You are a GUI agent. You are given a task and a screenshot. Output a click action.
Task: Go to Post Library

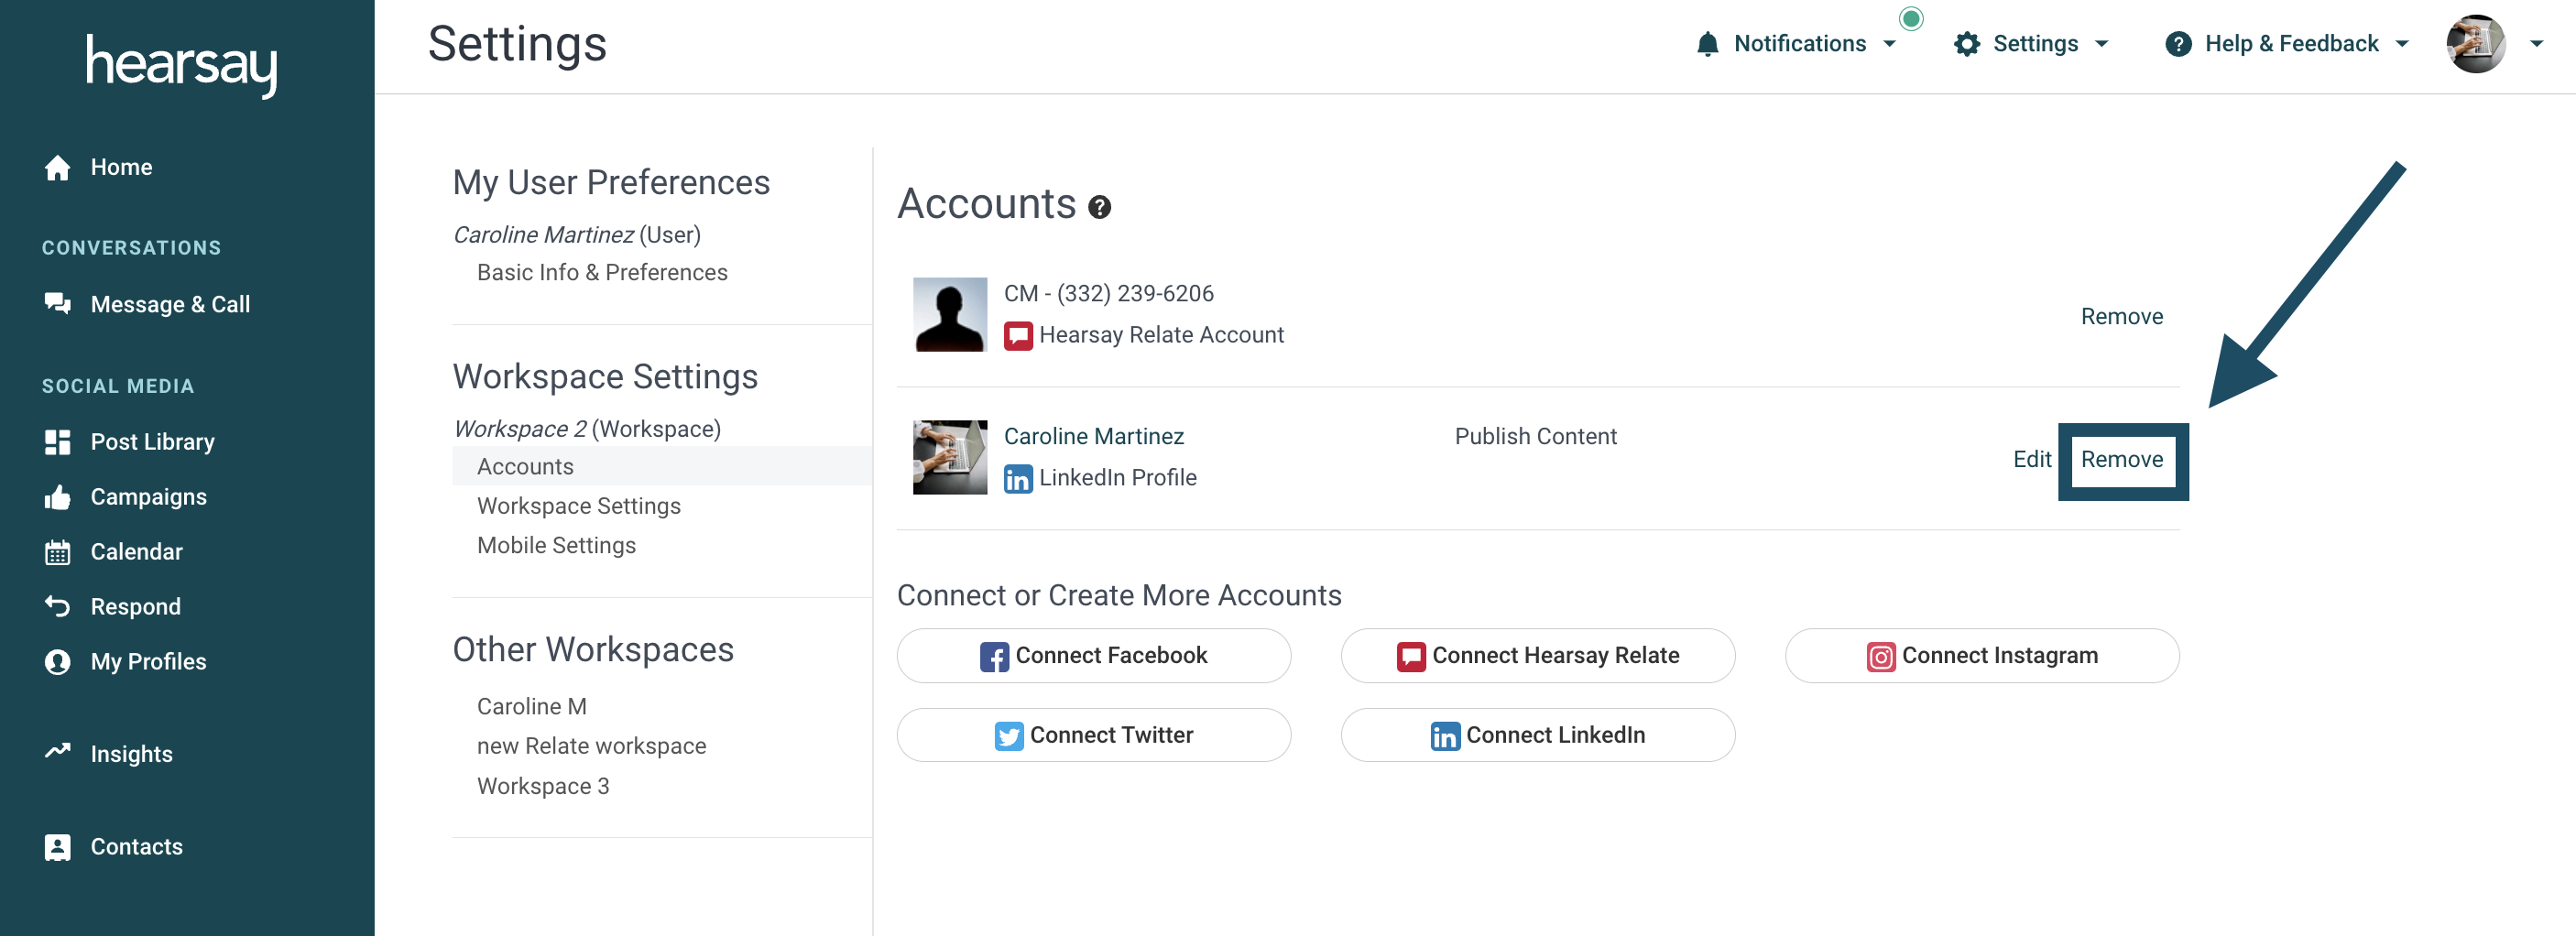(152, 442)
